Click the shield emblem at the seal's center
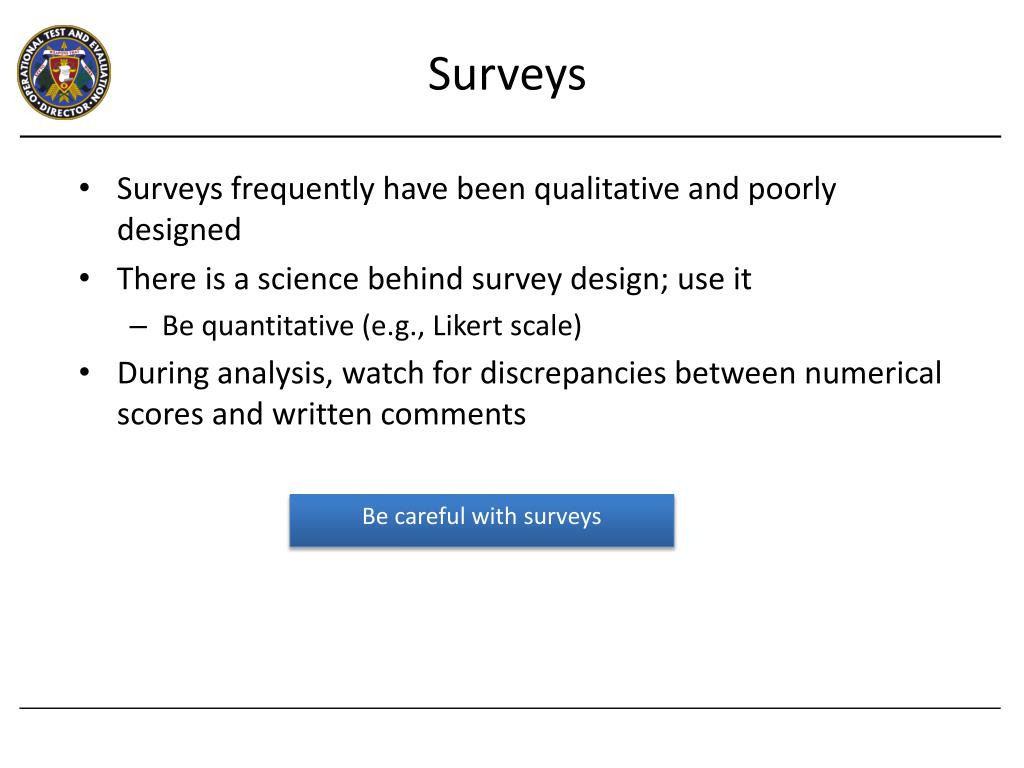The height and width of the screenshot is (768, 1024). point(64,74)
